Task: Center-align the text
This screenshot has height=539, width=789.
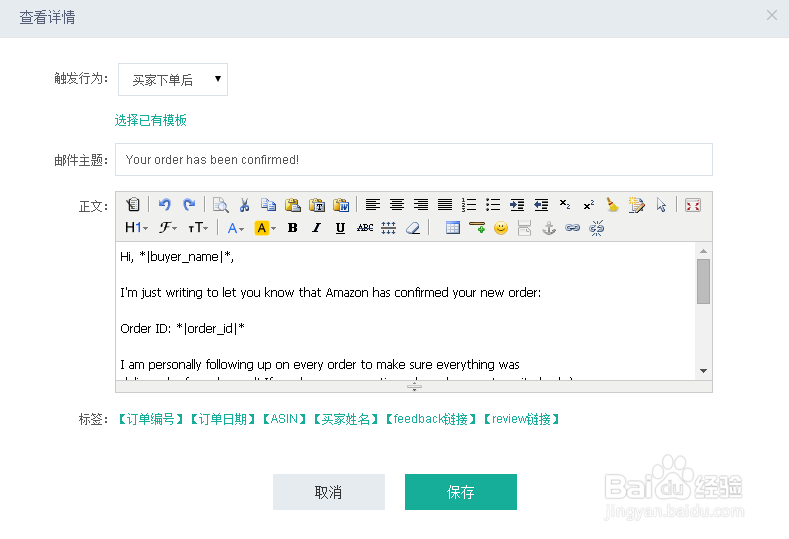Action: click(397, 204)
